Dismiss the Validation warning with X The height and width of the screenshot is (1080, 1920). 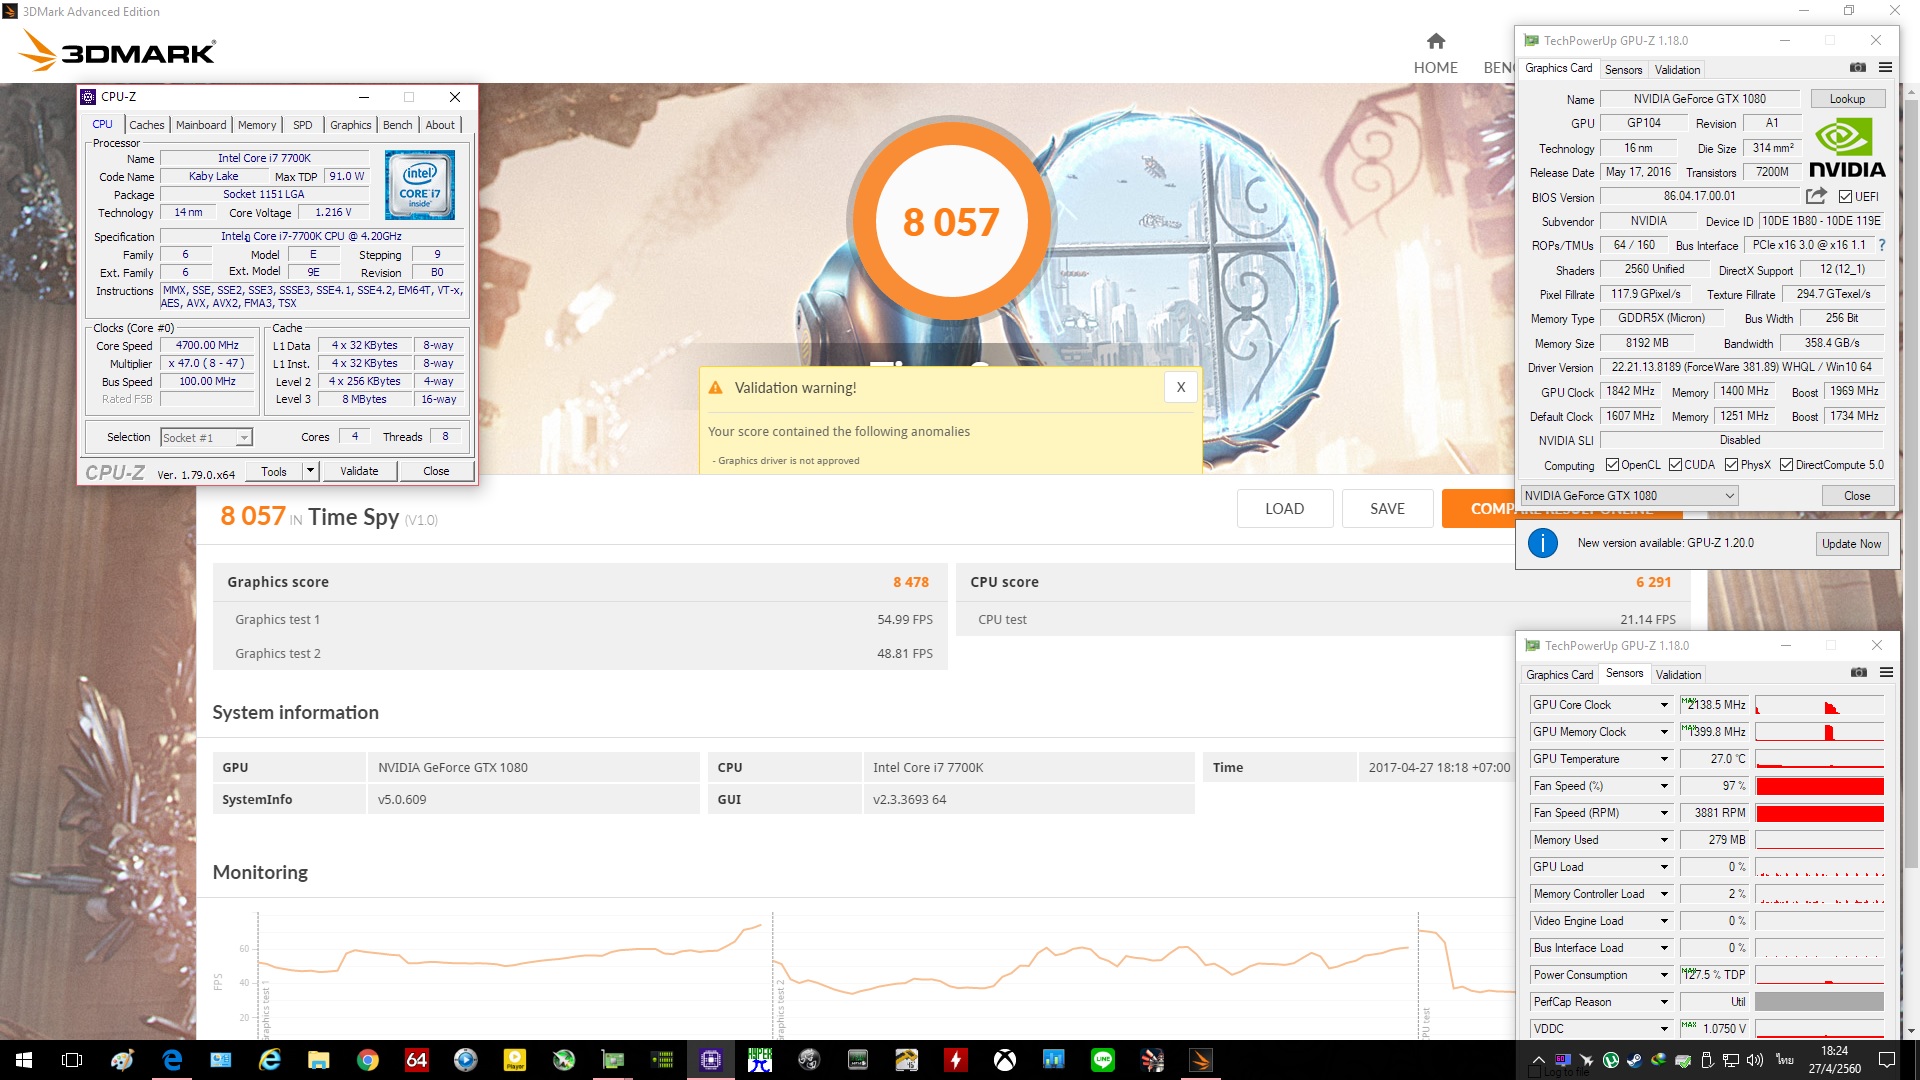[1180, 388]
